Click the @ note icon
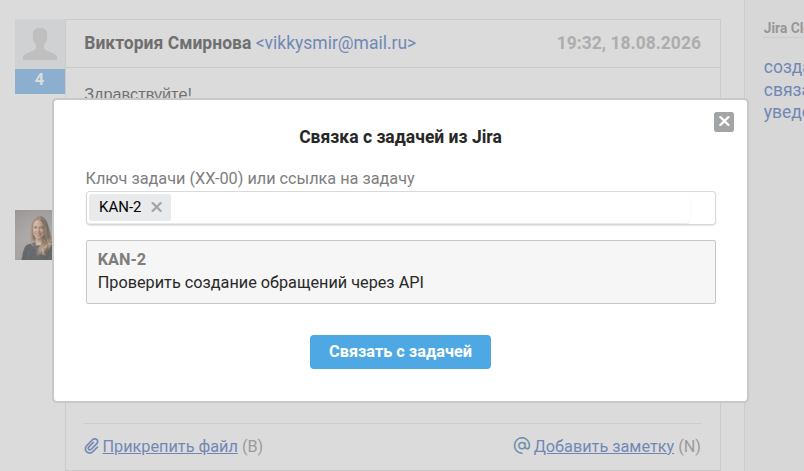Viewport: 804px width, 471px height. [x=521, y=445]
